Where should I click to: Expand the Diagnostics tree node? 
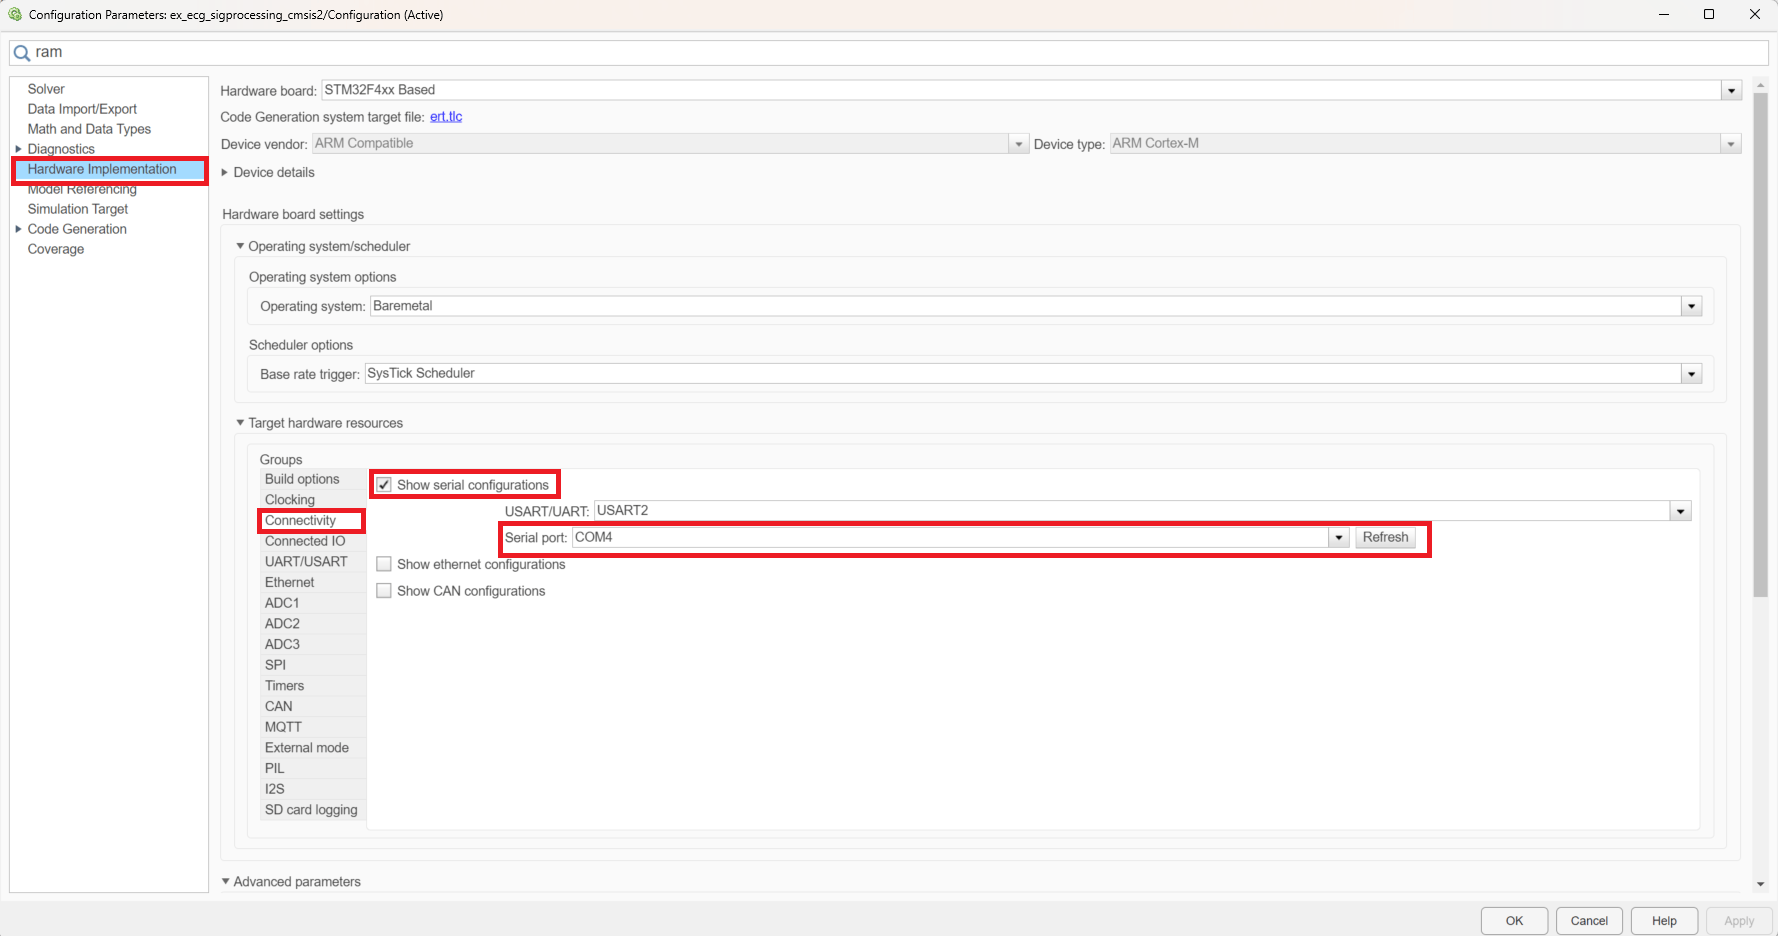(18, 149)
